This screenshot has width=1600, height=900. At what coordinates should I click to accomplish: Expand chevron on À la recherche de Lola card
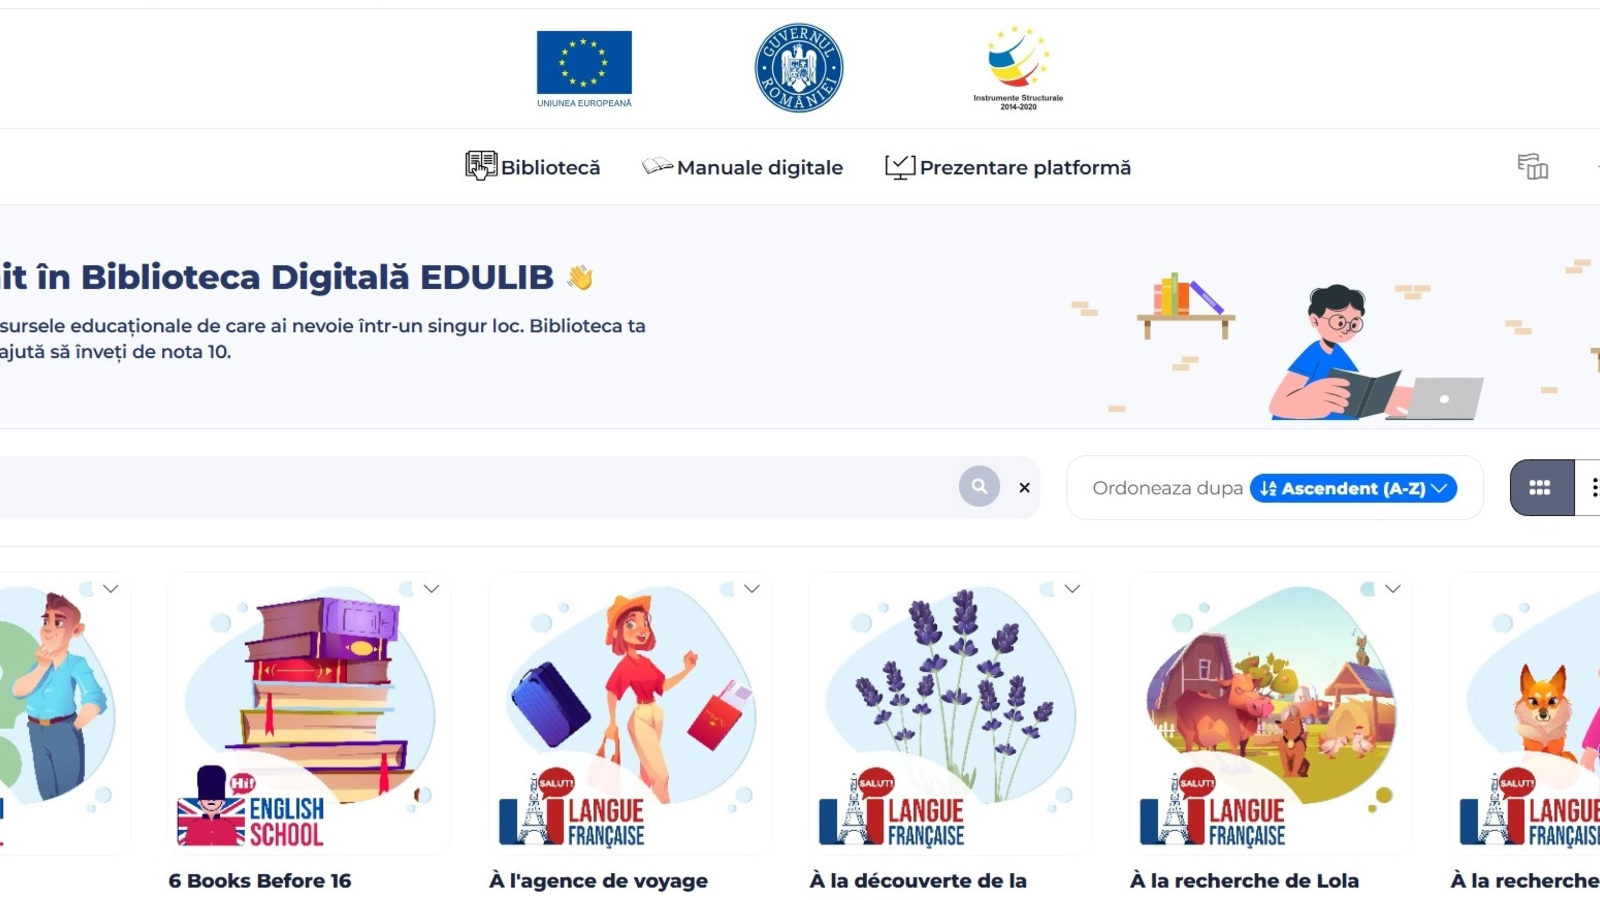(1393, 589)
